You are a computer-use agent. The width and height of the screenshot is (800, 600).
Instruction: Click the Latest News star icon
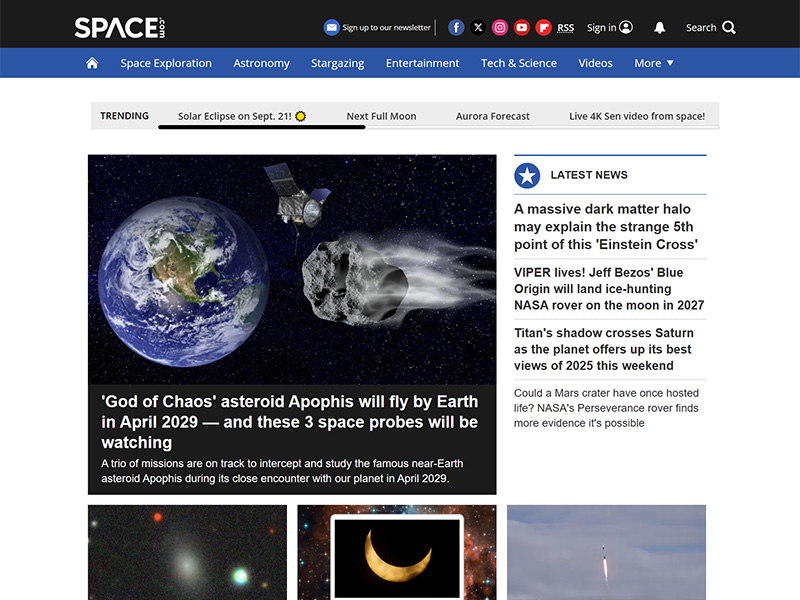pyautogui.click(x=524, y=175)
